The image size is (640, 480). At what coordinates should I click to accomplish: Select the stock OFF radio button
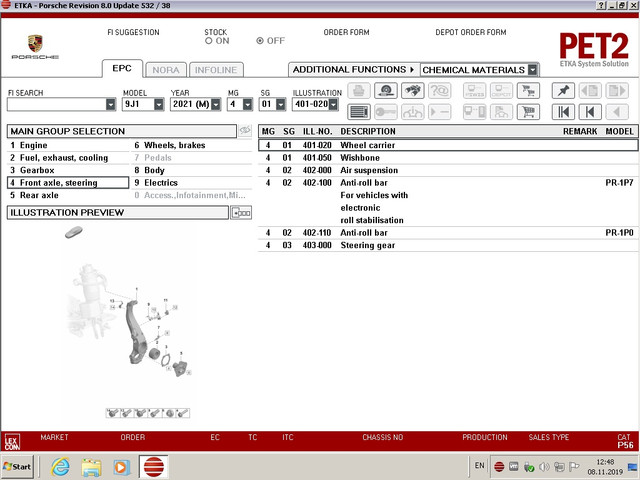[260, 41]
